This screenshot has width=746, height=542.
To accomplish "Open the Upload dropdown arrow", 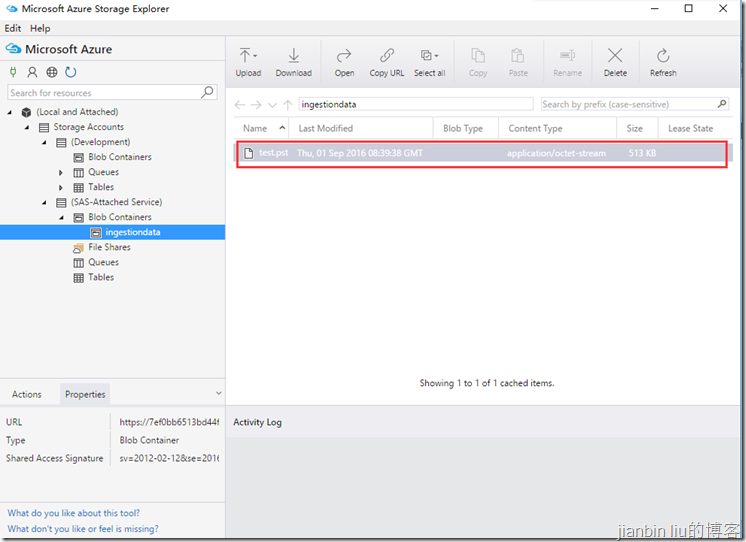I will click(x=255, y=56).
